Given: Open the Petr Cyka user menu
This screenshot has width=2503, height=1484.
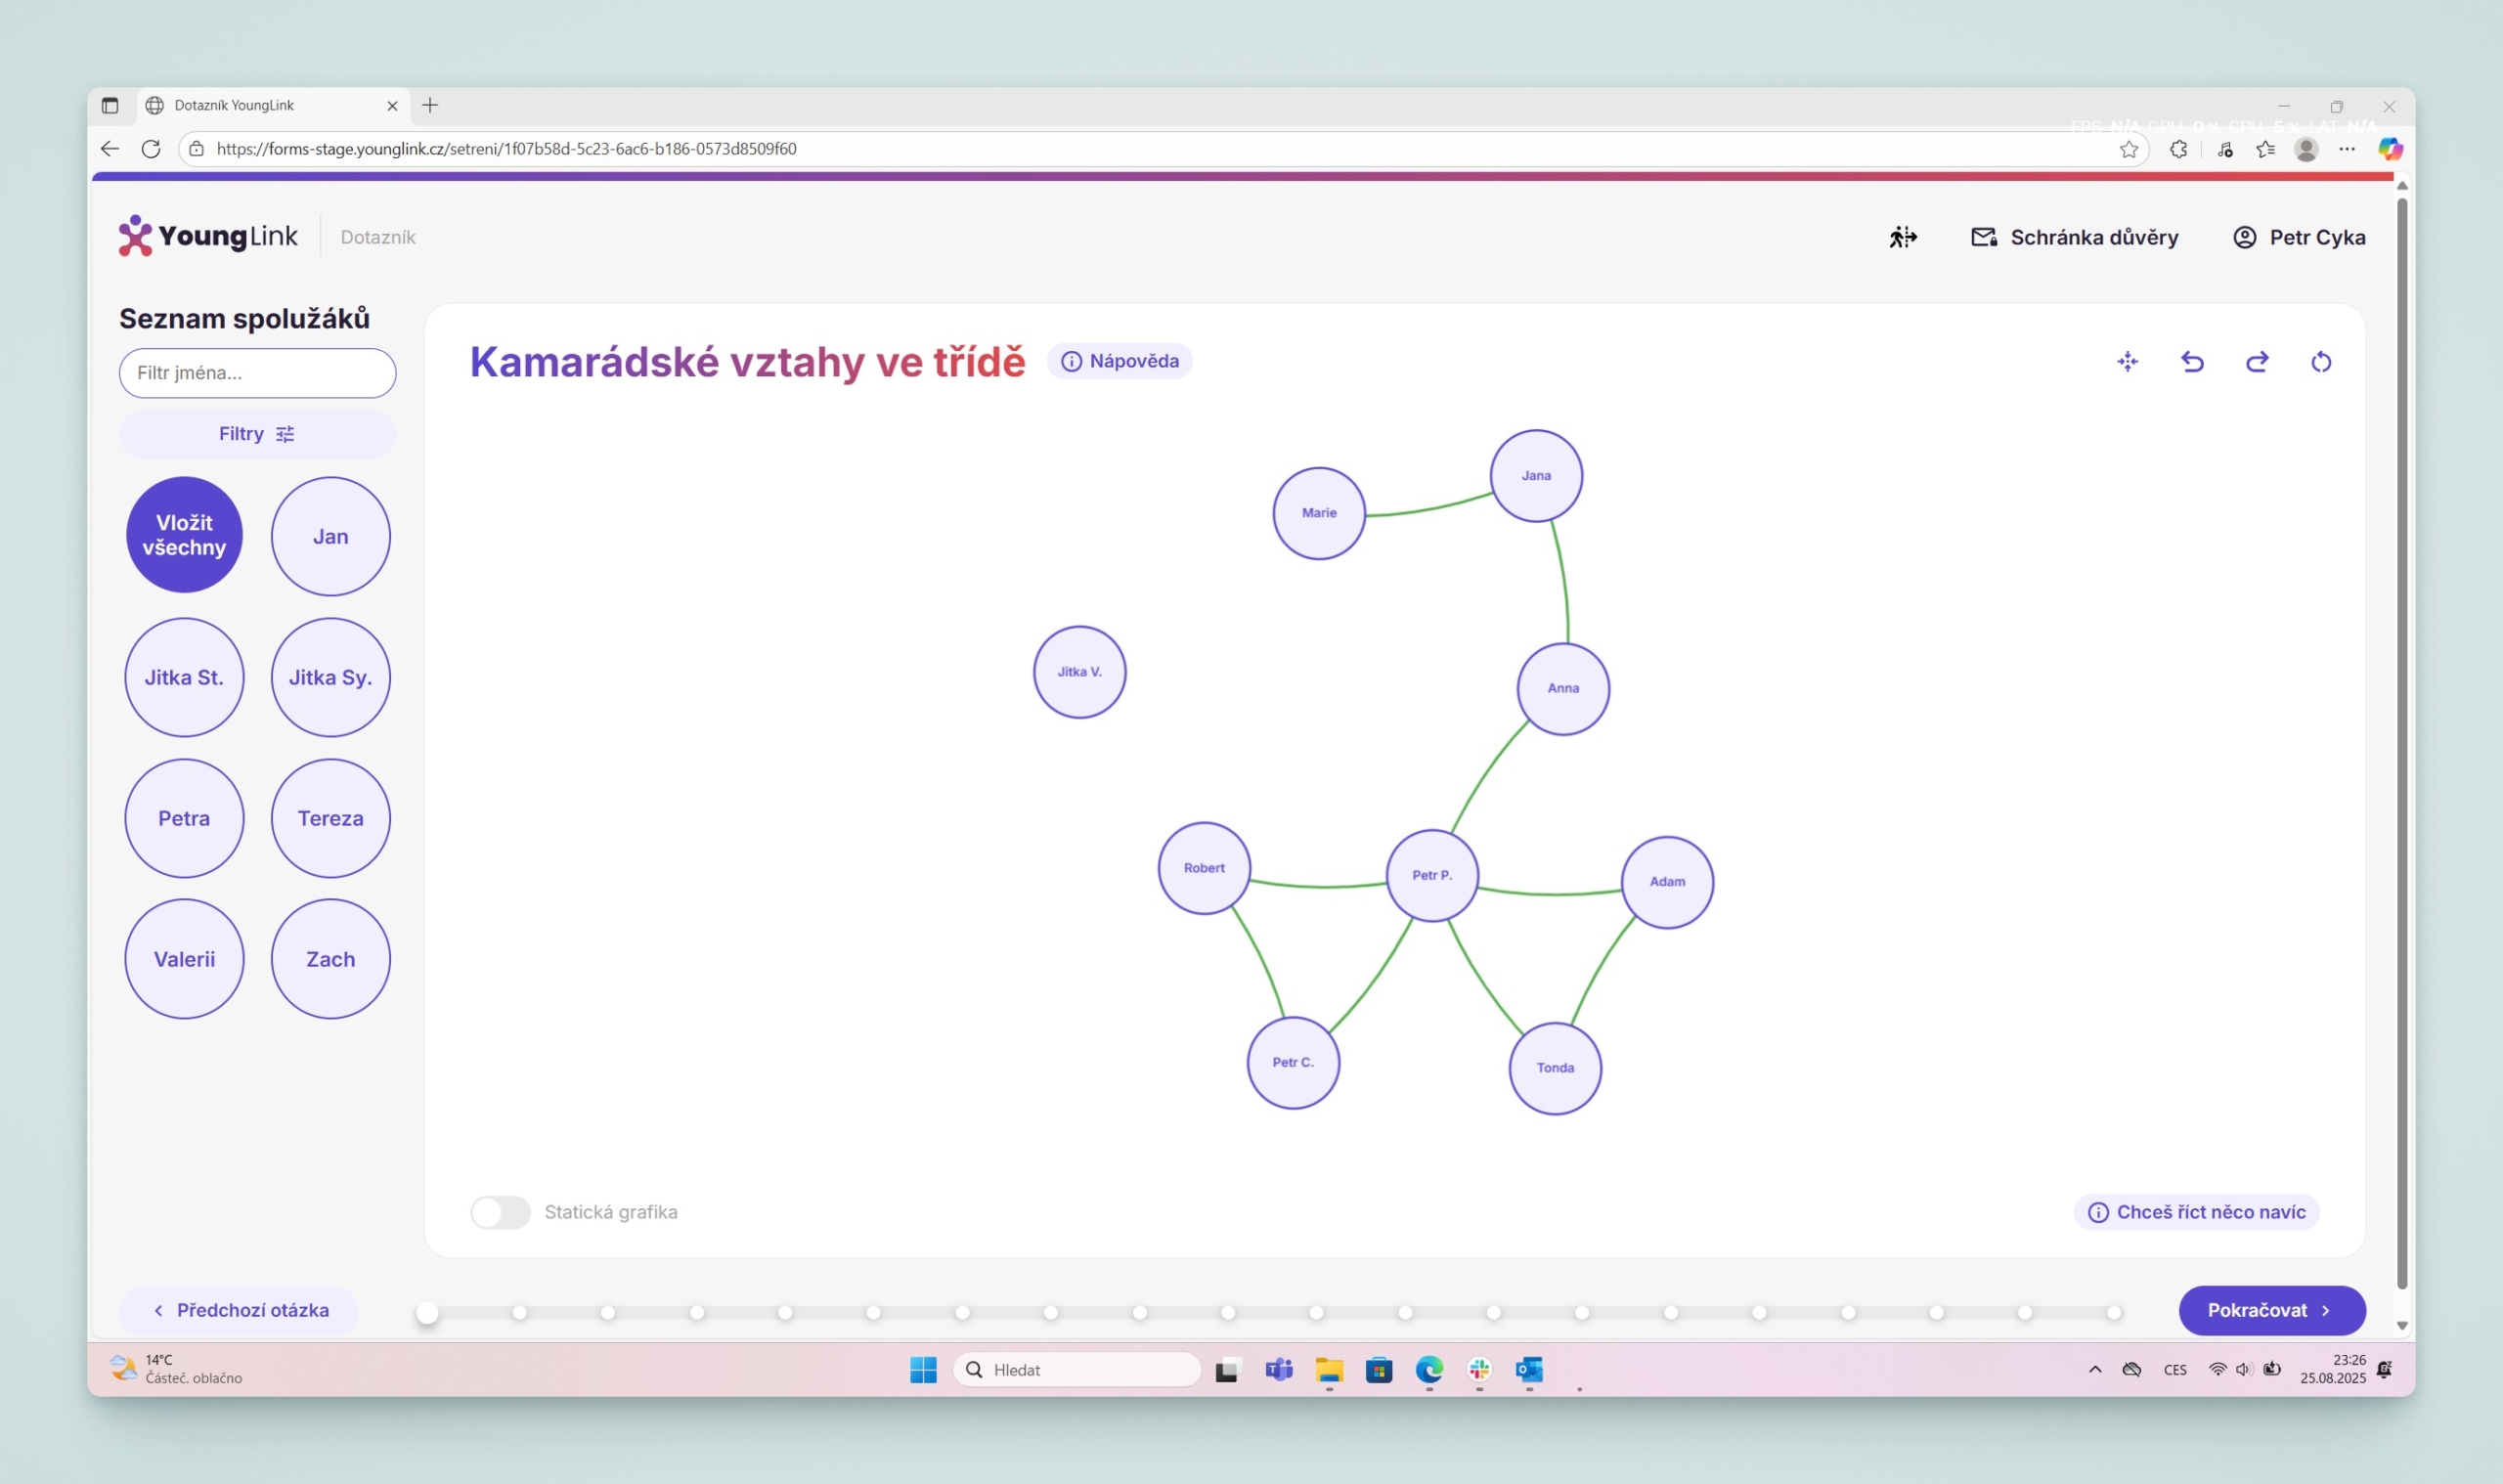Looking at the screenshot, I should 2299,237.
